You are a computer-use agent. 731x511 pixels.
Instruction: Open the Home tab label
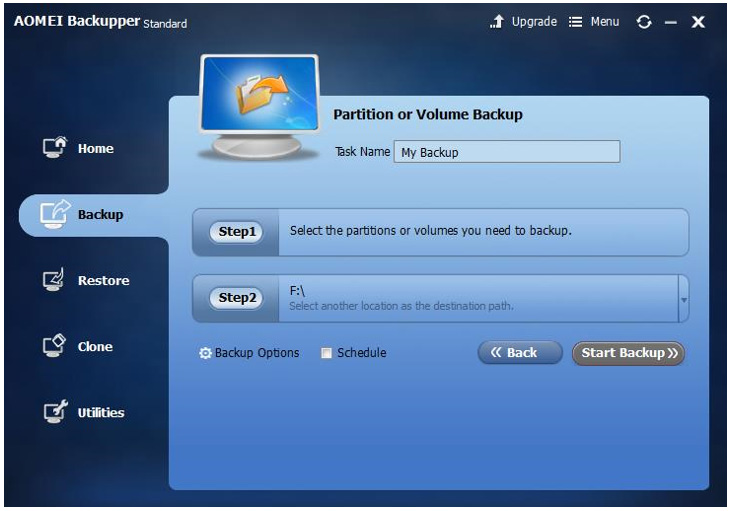coord(96,148)
